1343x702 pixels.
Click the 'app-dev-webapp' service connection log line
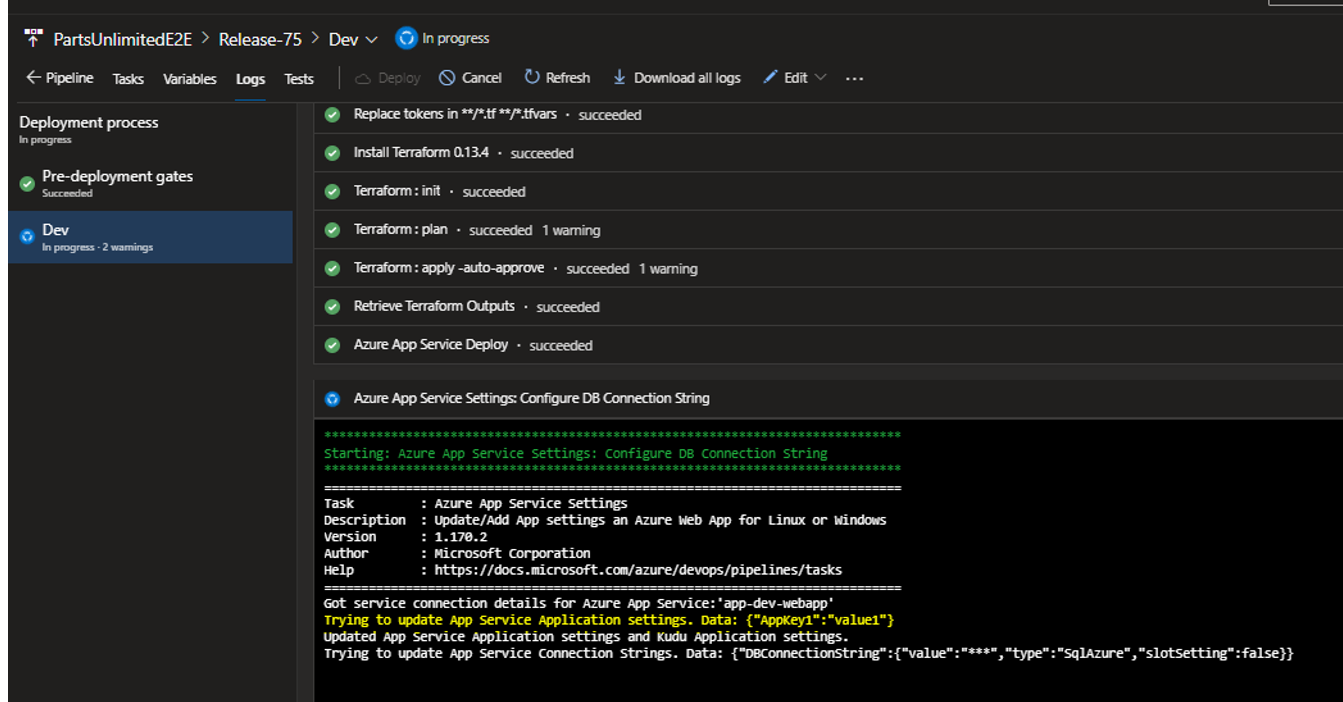coord(579,603)
